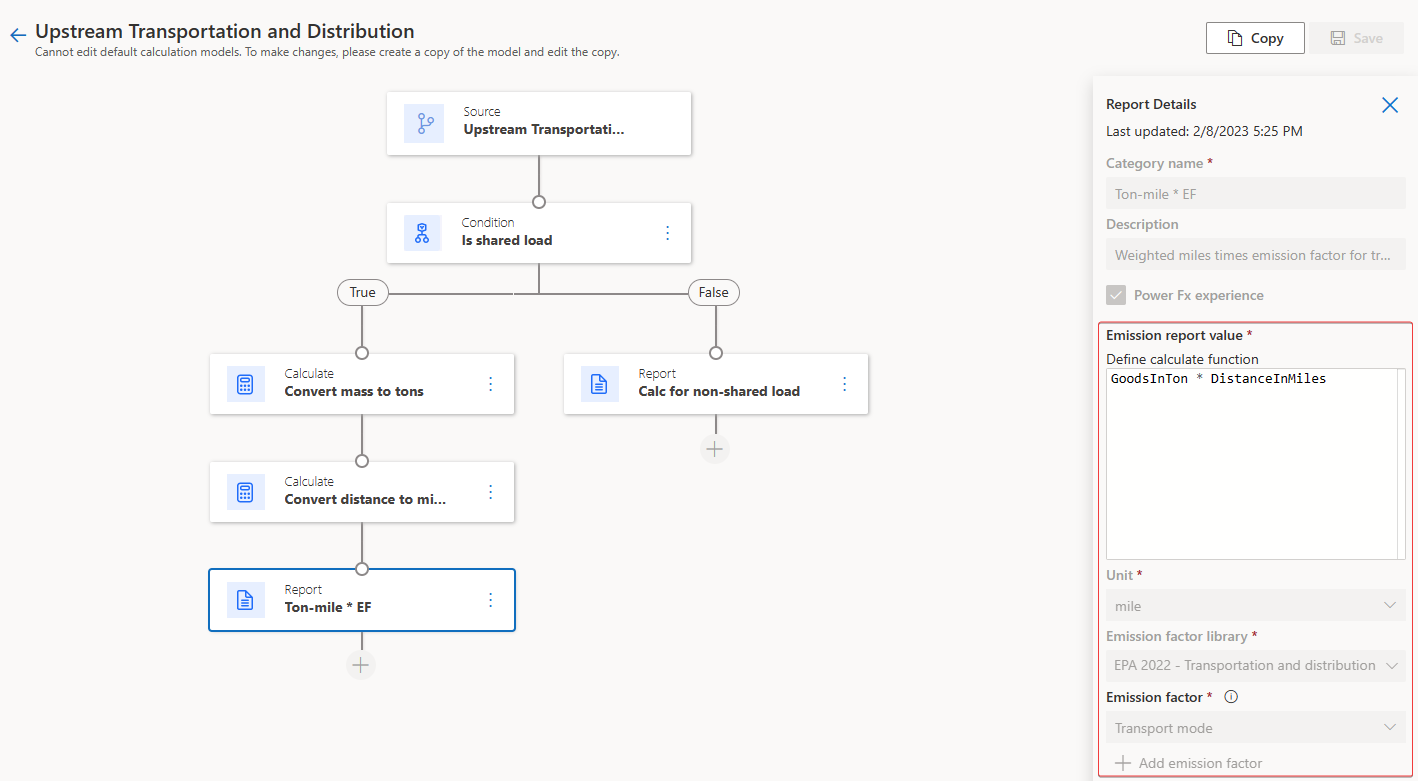This screenshot has height=781, width=1418.
Task: Select the Report icon on Calc for non-shared load
Action: (x=600, y=384)
